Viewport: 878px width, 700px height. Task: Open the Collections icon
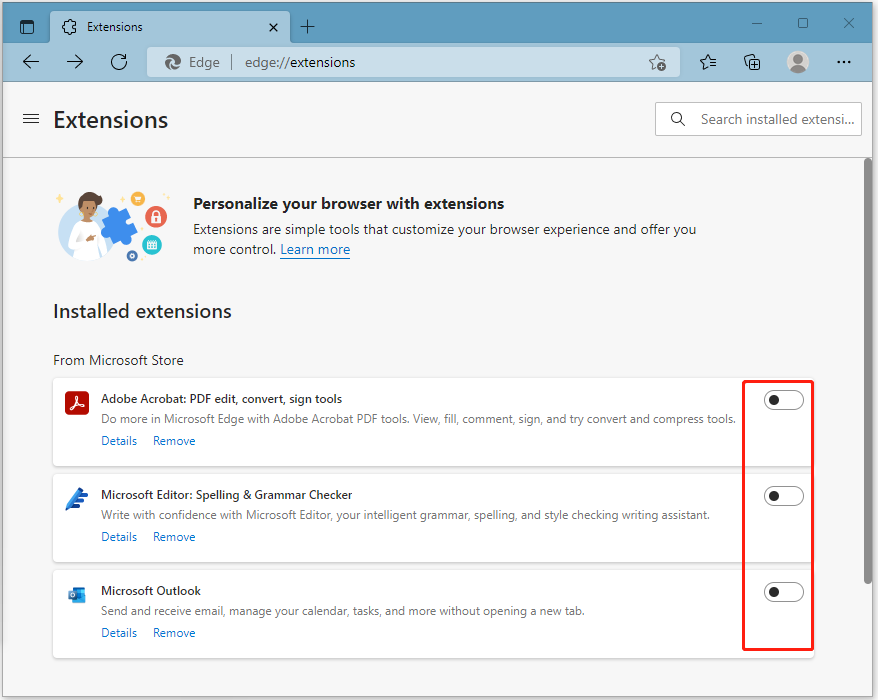(x=752, y=62)
